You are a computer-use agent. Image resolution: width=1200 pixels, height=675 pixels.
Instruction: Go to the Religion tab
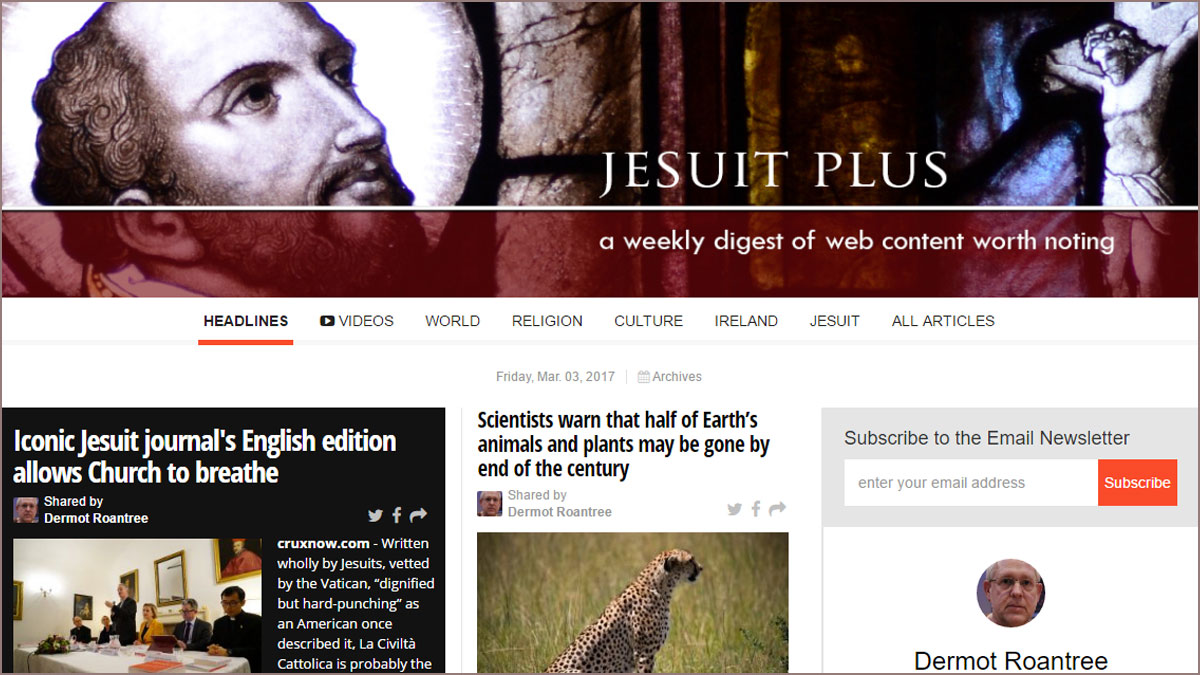tap(547, 321)
